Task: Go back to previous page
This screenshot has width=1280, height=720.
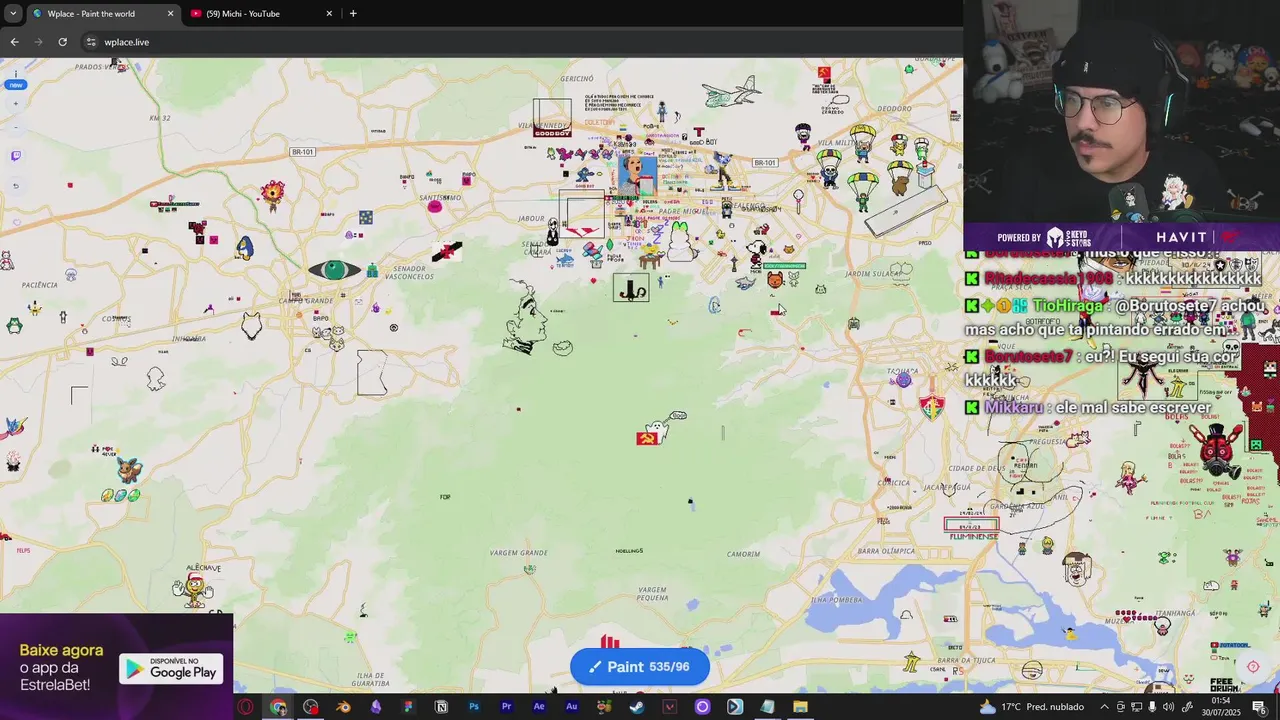Action: 14,42
